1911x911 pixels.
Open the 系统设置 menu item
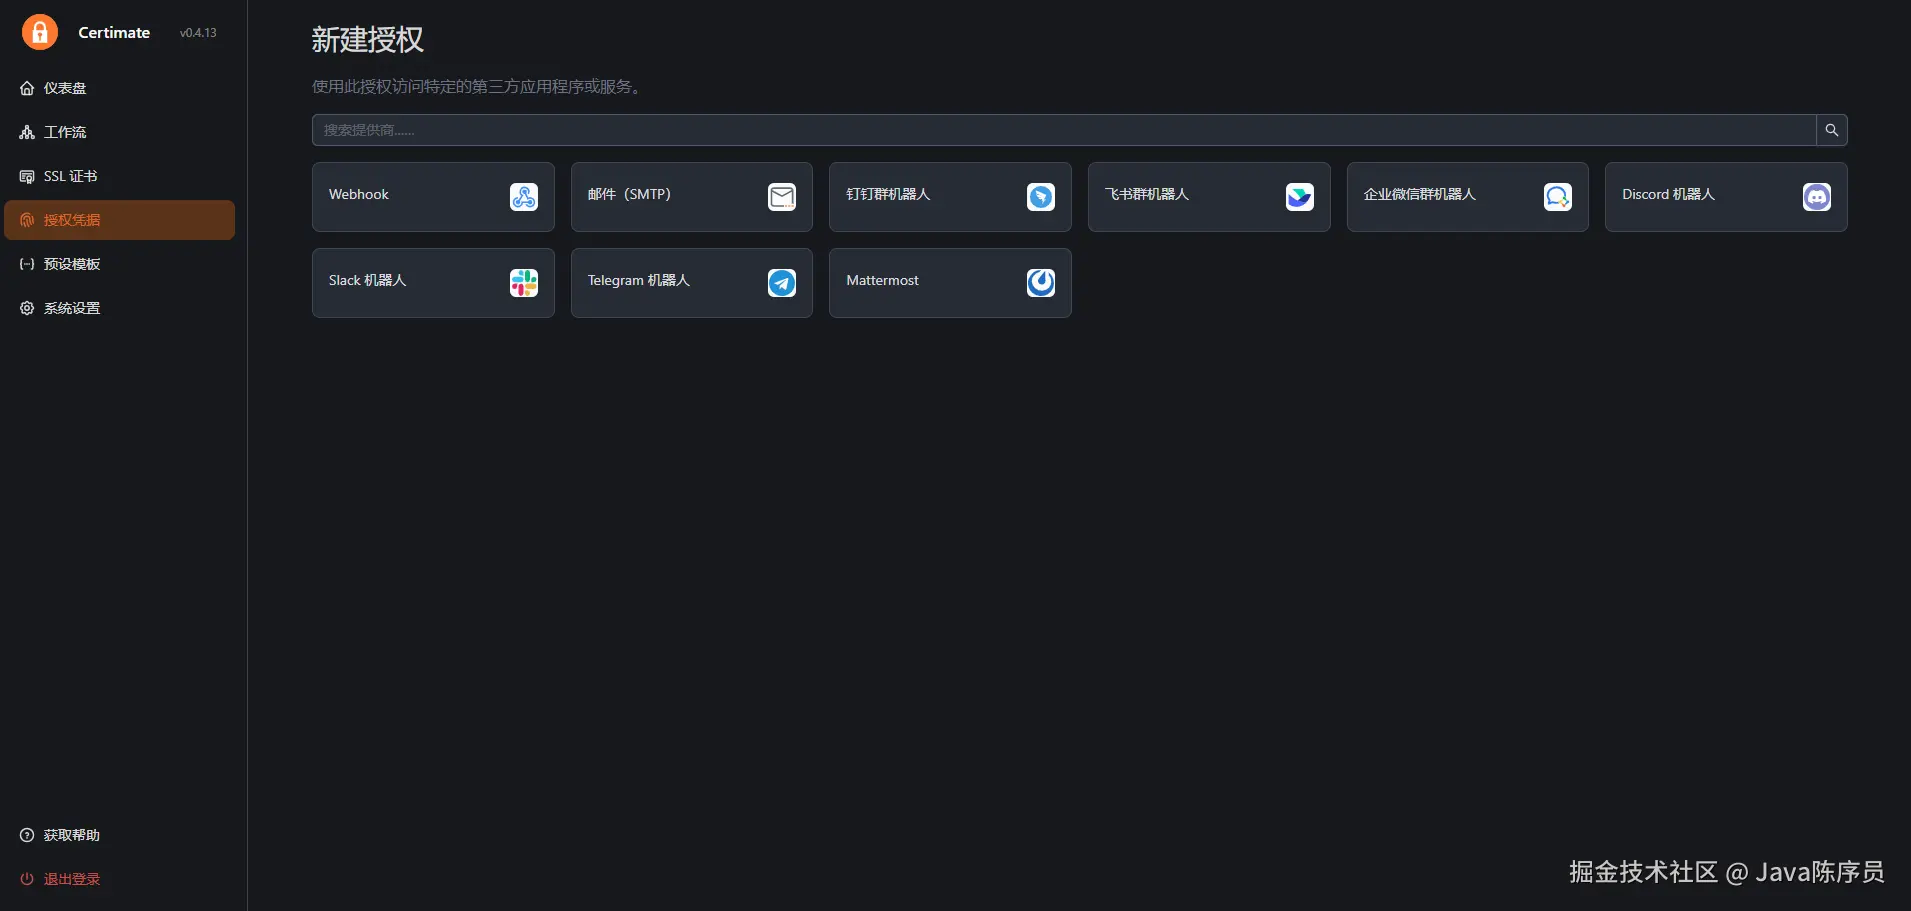120,308
